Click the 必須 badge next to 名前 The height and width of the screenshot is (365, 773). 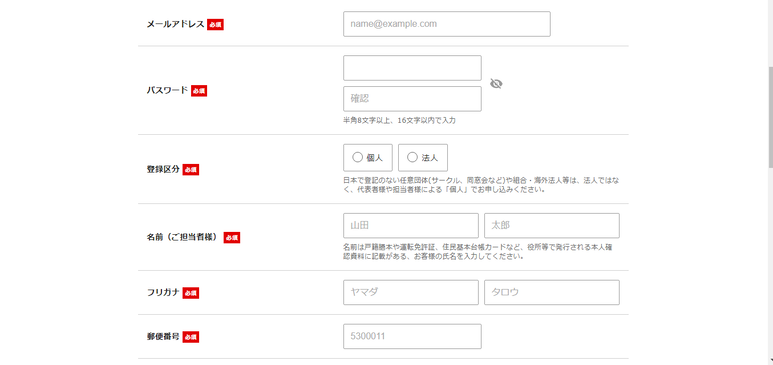pyautogui.click(x=232, y=237)
